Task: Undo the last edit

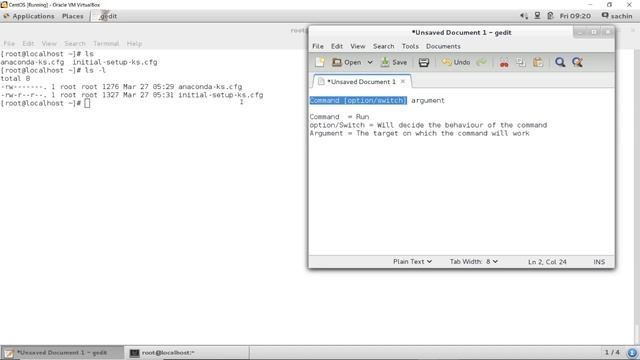Action: [456, 62]
